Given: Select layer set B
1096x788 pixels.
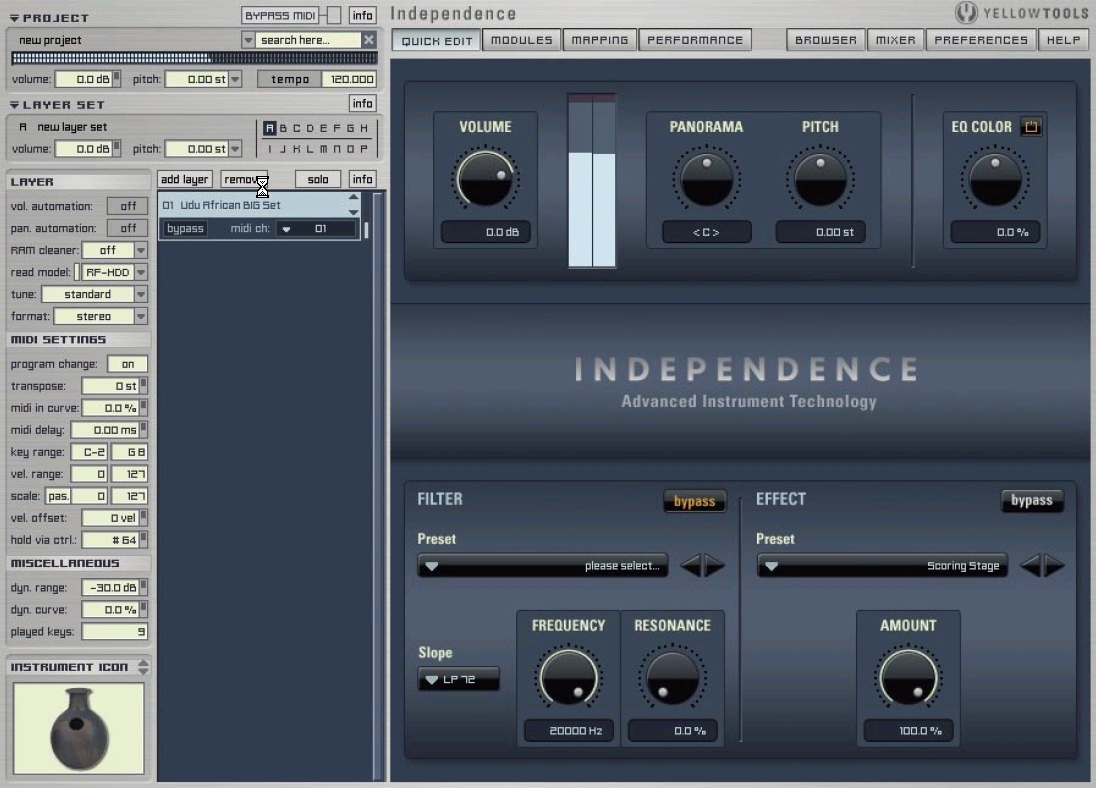Looking at the screenshot, I should [283, 128].
